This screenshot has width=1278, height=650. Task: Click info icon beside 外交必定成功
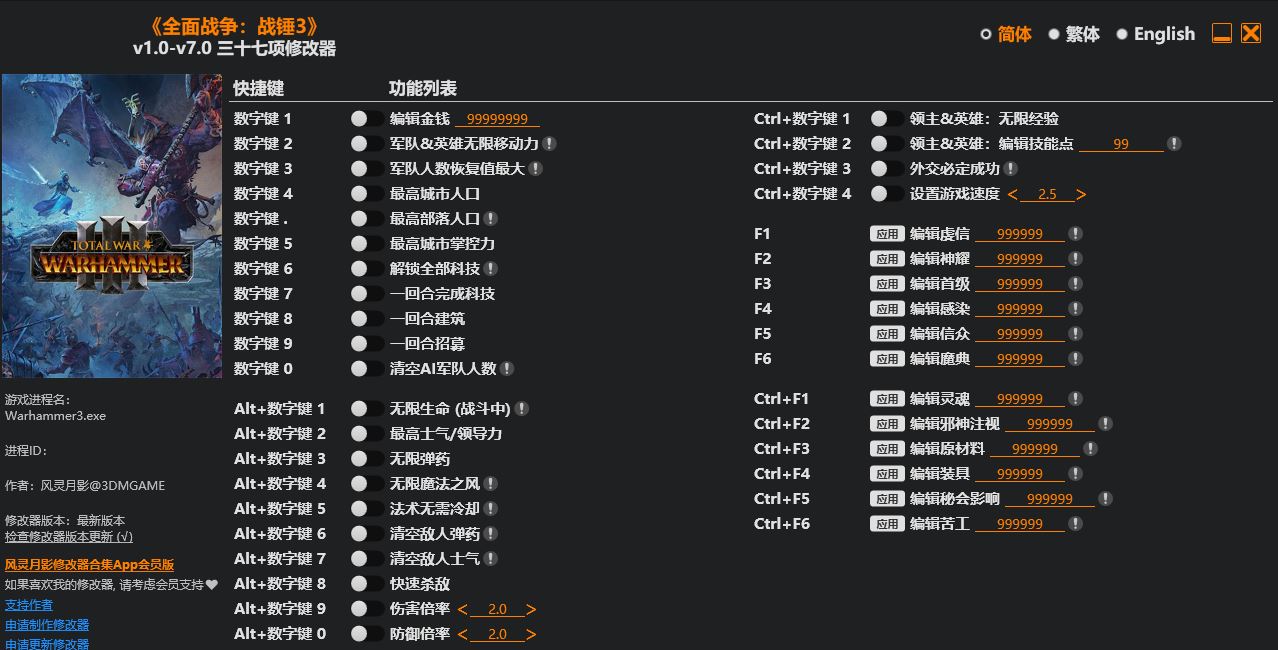1011,169
